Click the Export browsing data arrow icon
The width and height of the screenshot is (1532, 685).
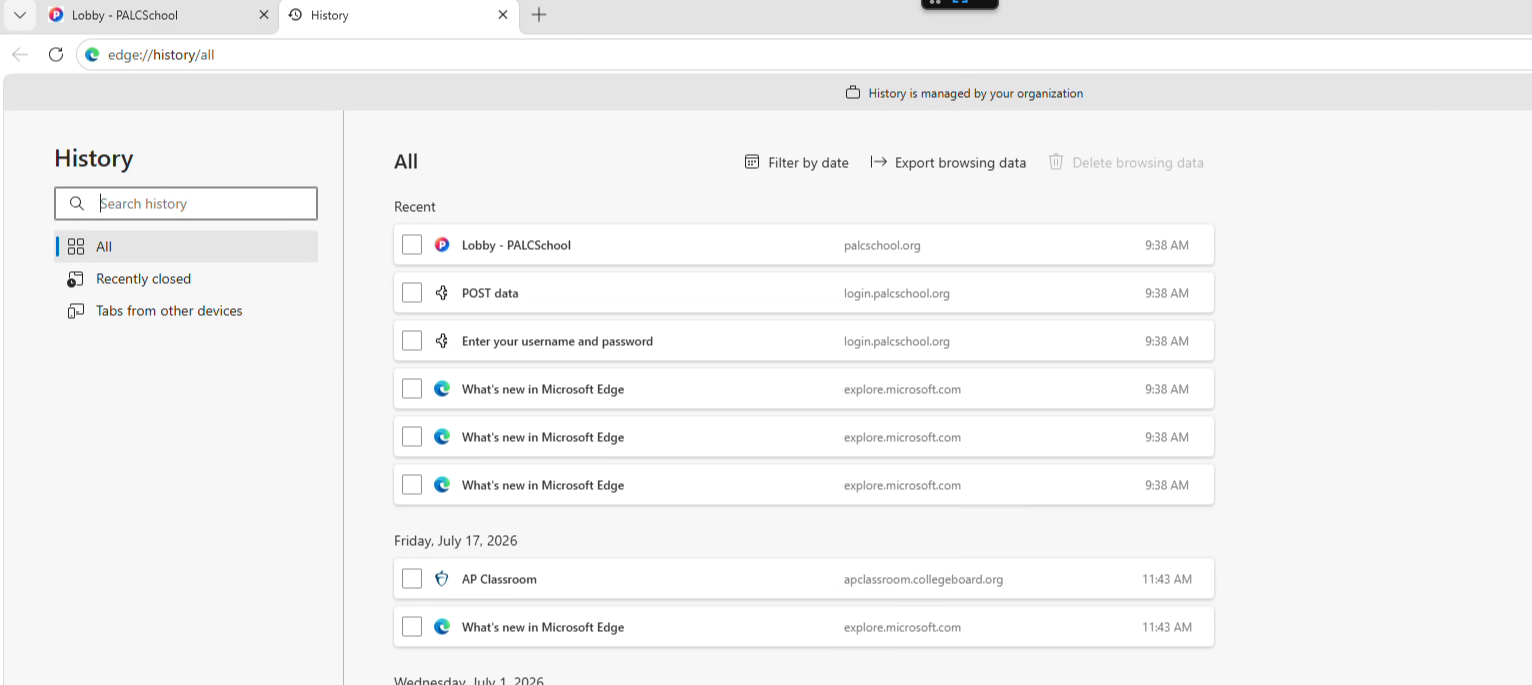click(879, 162)
